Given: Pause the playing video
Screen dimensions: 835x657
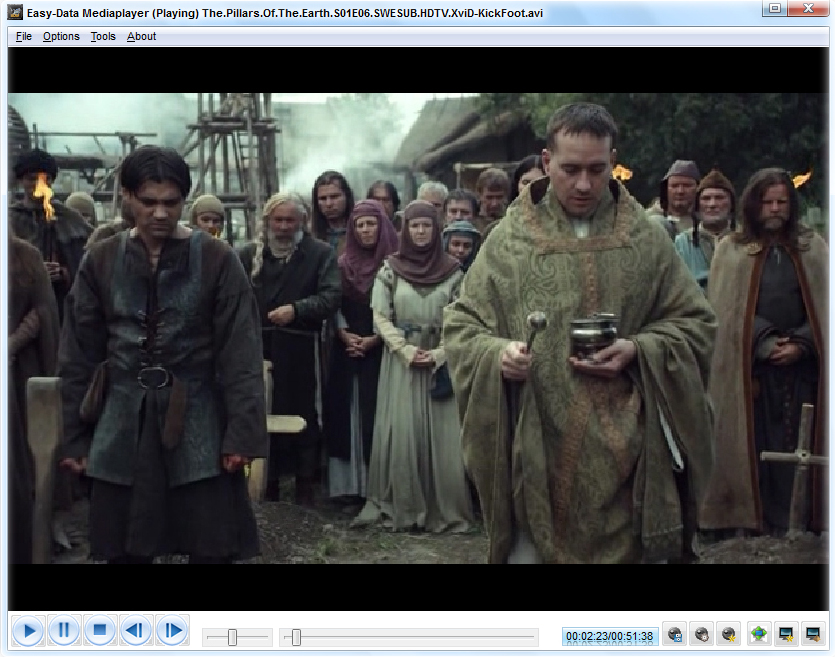Looking at the screenshot, I should tap(64, 631).
